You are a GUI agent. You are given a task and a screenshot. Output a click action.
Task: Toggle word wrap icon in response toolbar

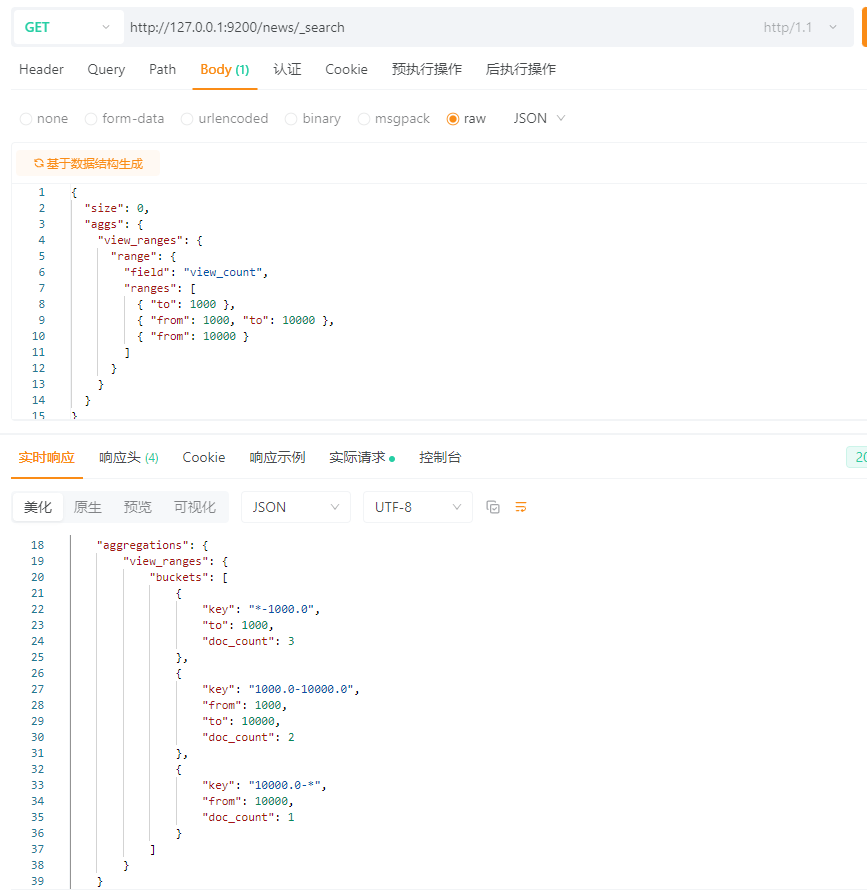(521, 507)
